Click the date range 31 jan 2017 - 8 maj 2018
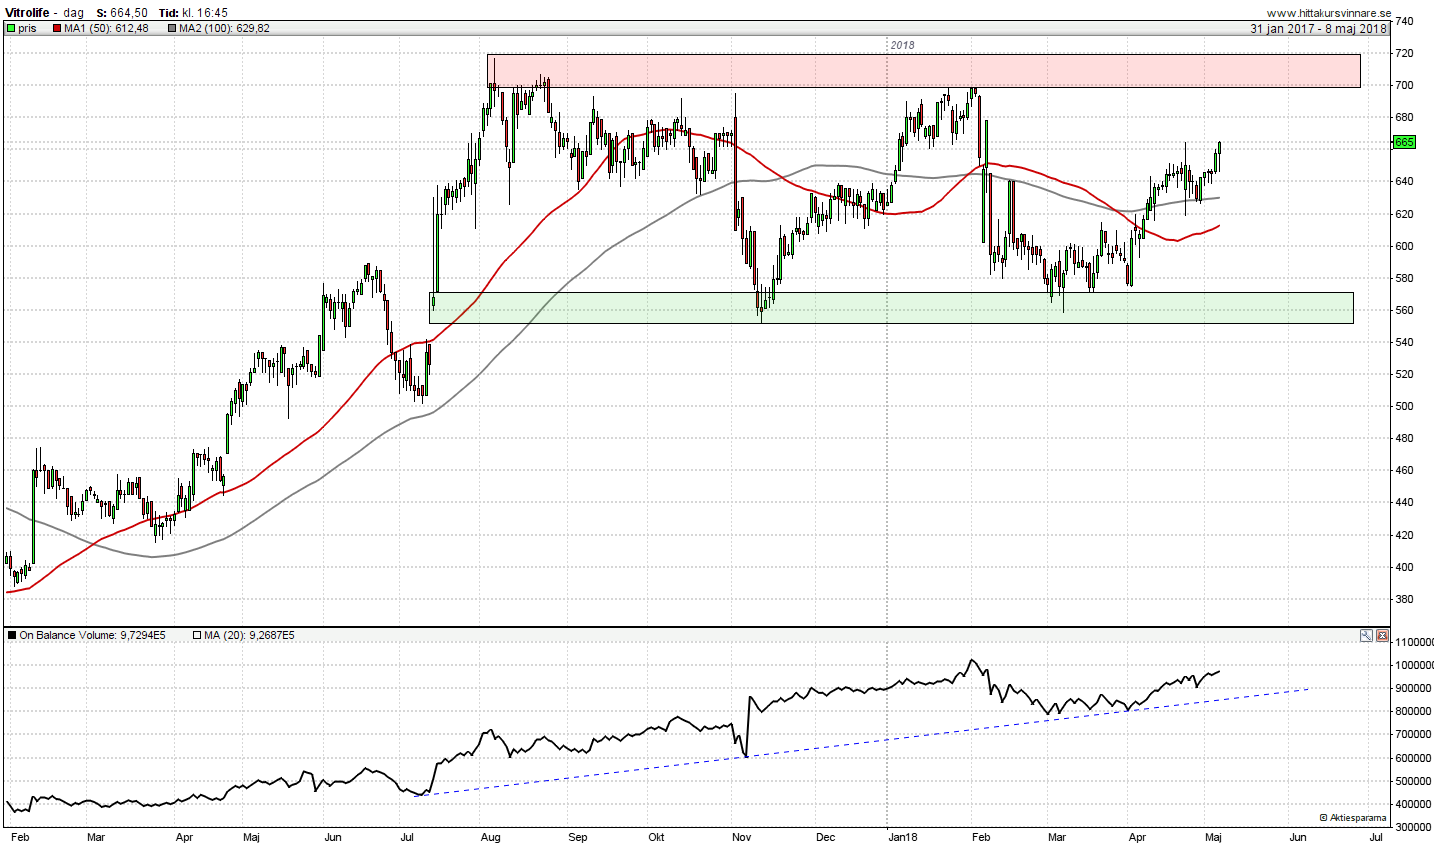This screenshot has height=850, width=1434. tap(1318, 28)
